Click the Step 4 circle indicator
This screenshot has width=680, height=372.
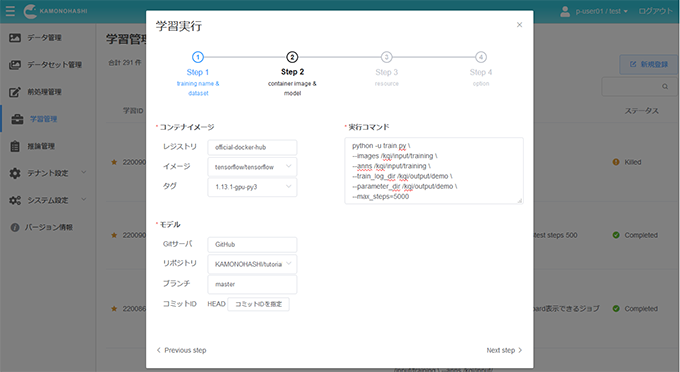(481, 57)
